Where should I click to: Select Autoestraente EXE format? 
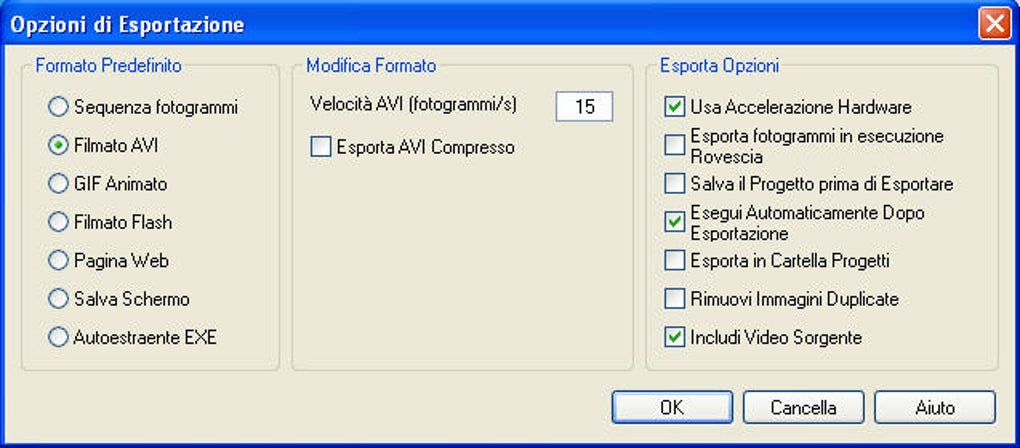59,337
